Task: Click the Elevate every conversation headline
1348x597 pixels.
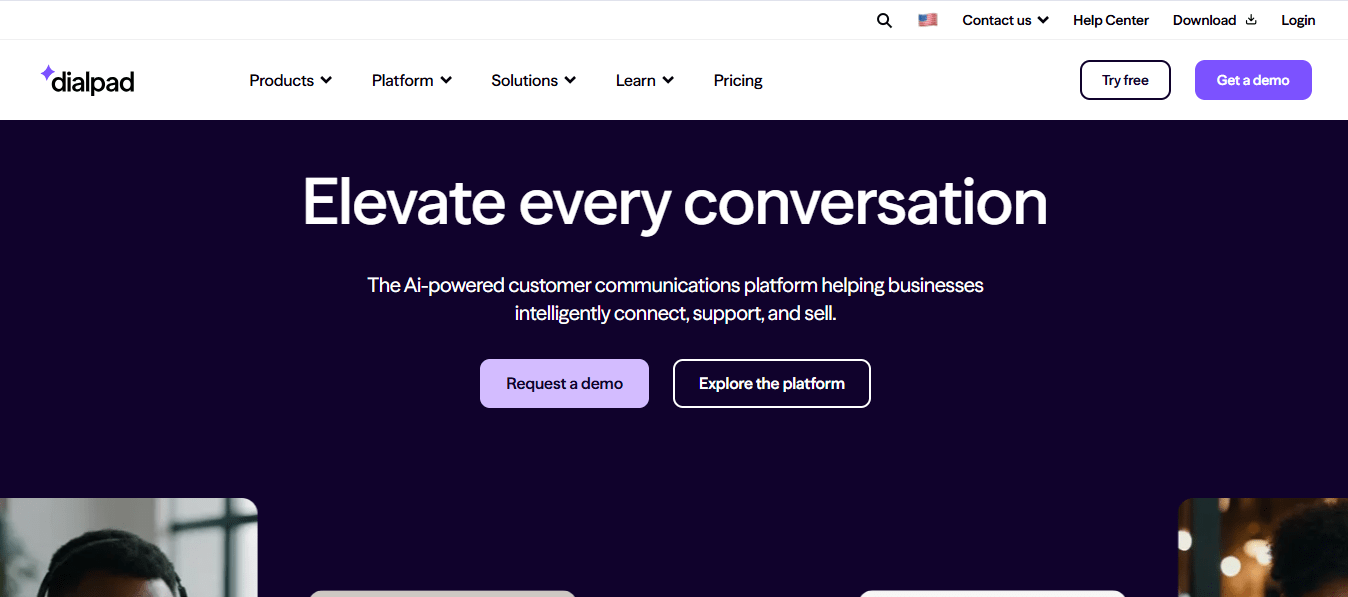Action: [675, 203]
